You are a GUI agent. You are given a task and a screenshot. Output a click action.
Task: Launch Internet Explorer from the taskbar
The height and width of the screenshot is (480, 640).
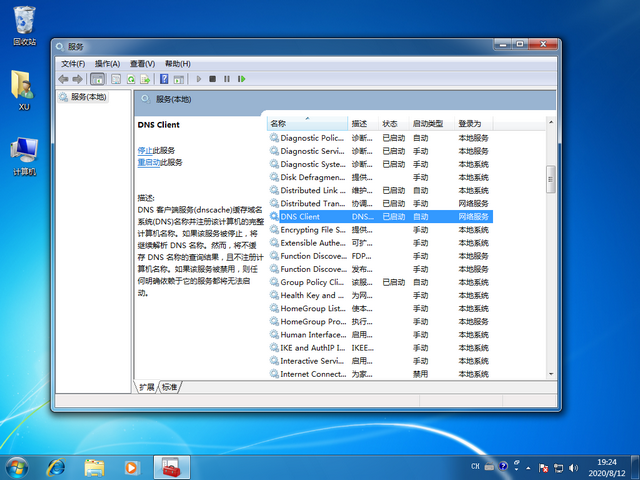coord(56,467)
